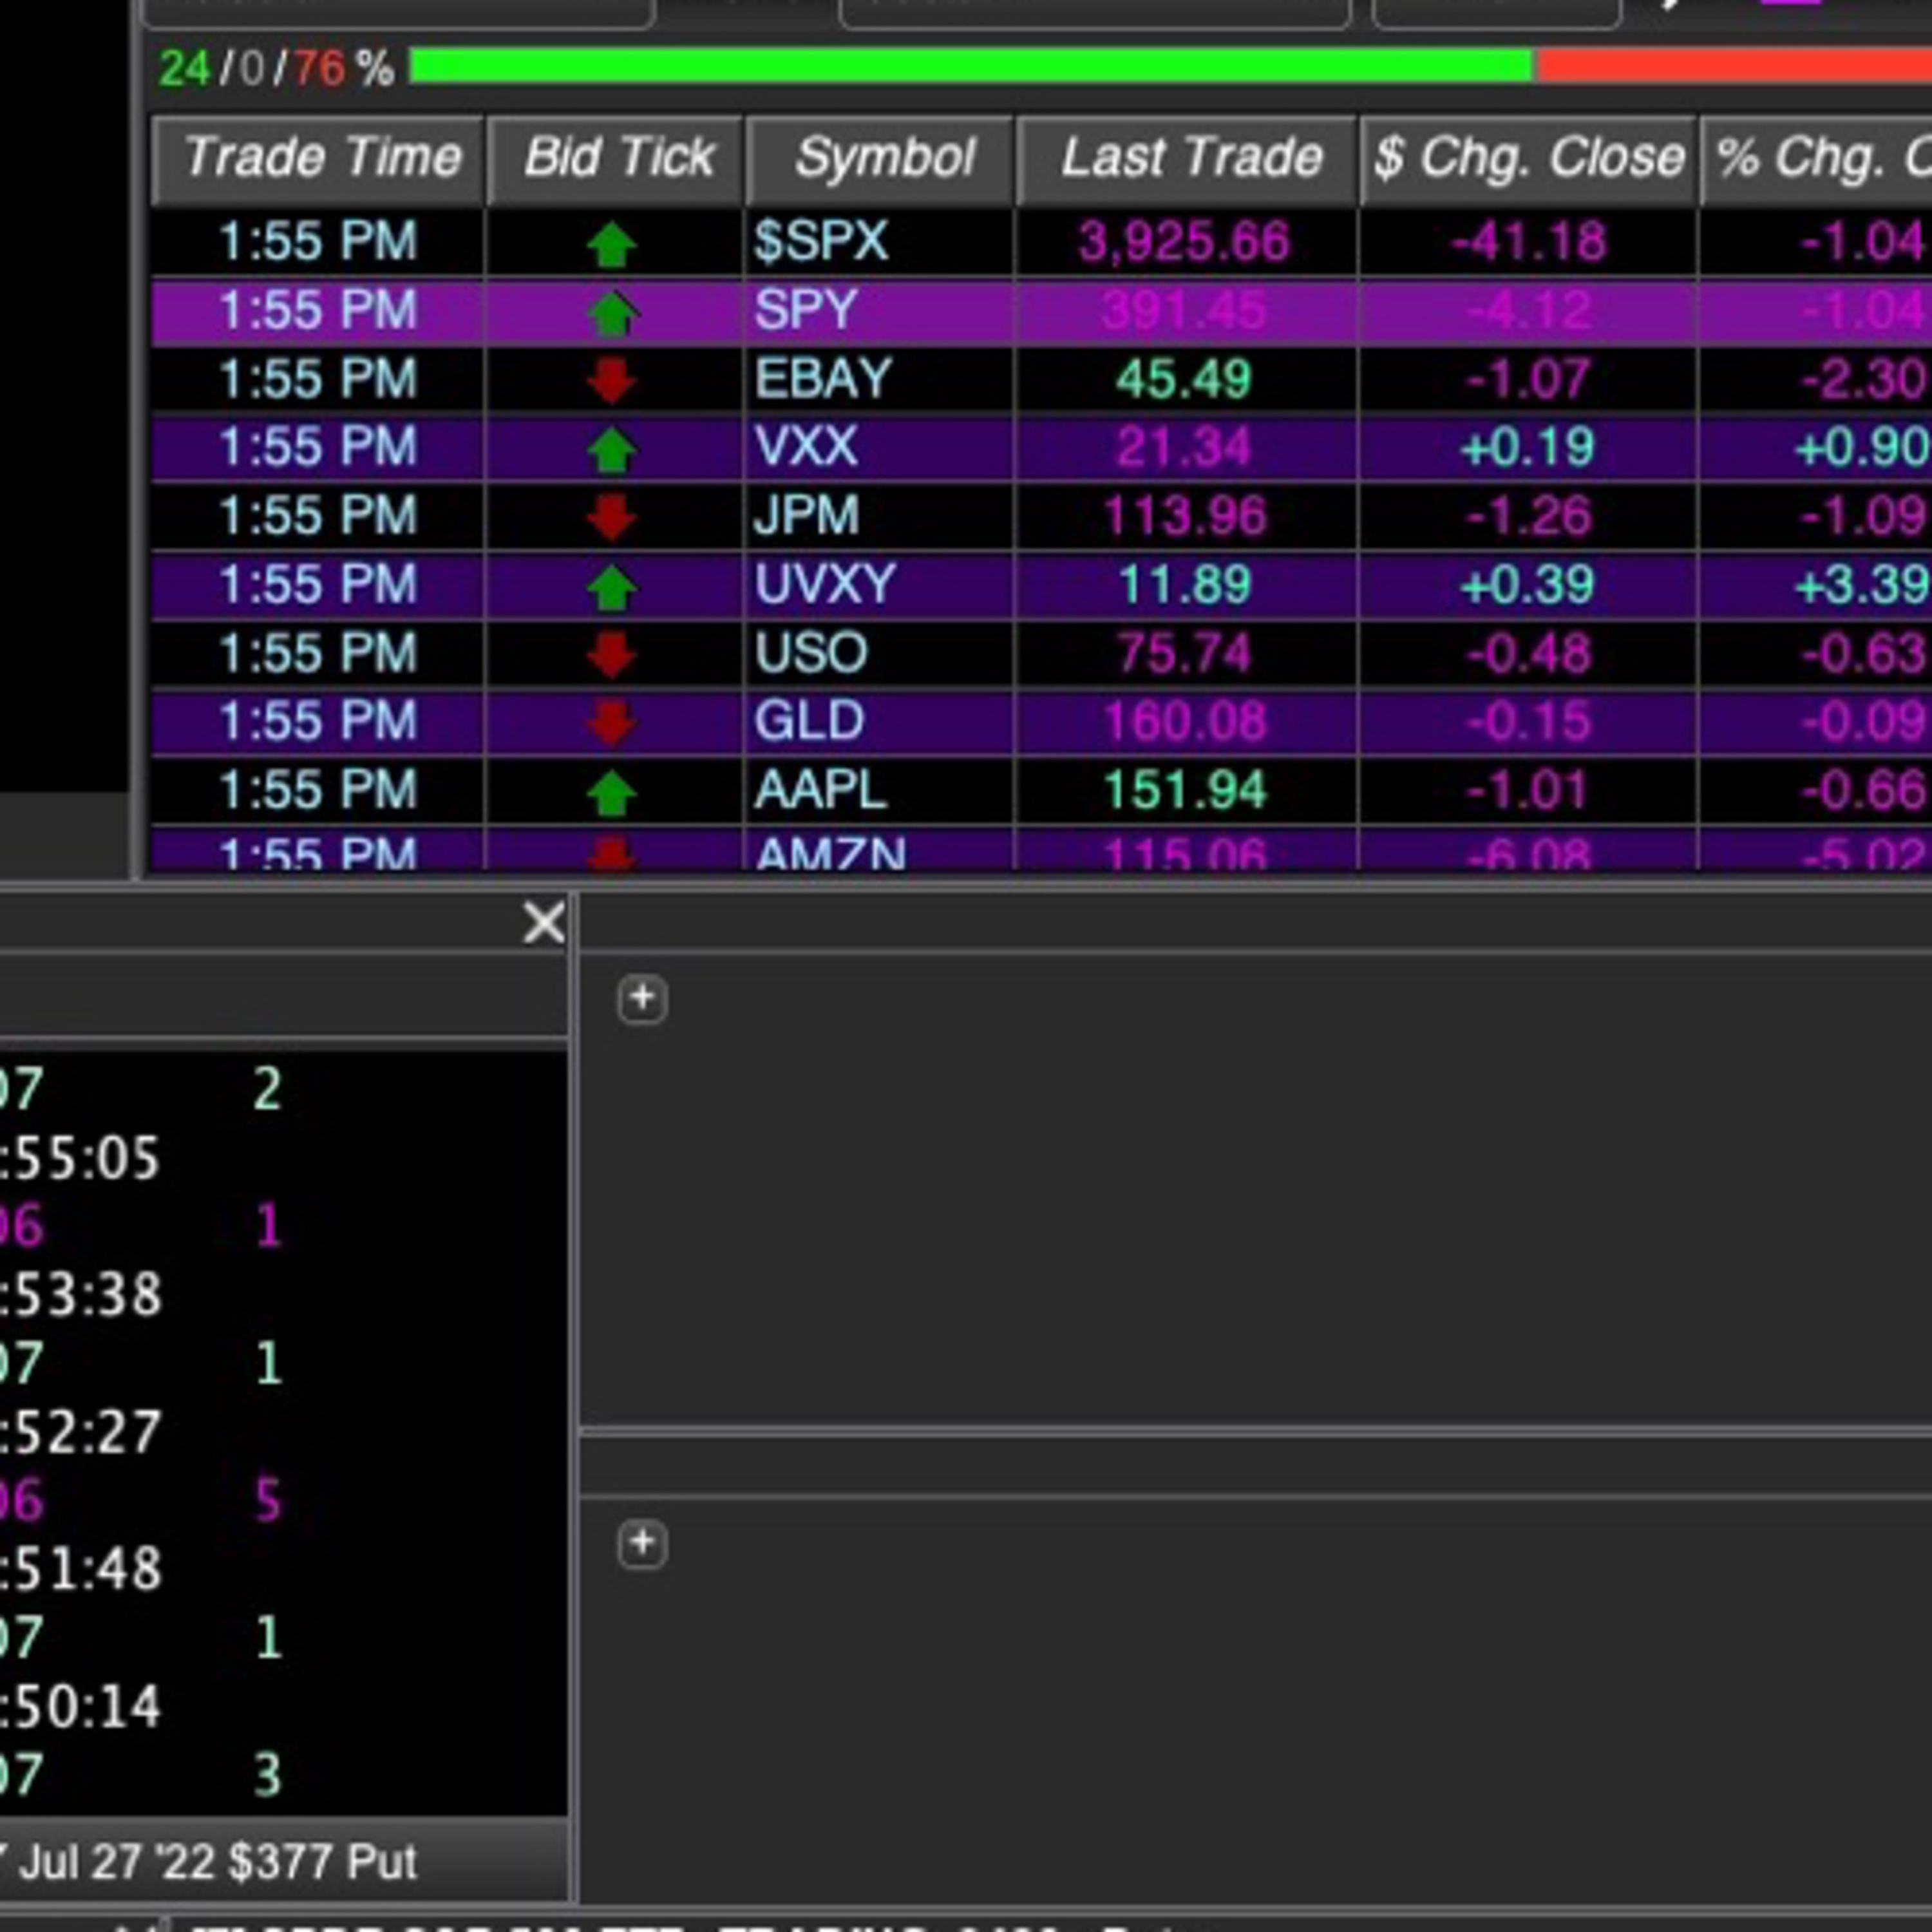Select the JPM symbol
Image resolution: width=1932 pixels, height=1932 pixels.
807,516
